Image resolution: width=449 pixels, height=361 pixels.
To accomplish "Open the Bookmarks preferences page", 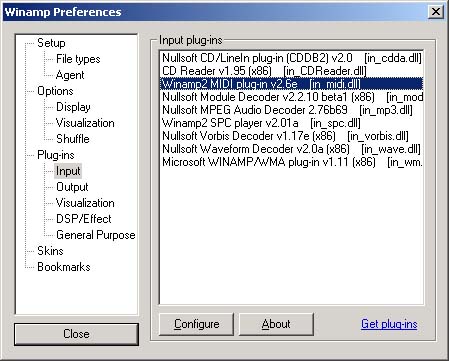I will point(64,267).
